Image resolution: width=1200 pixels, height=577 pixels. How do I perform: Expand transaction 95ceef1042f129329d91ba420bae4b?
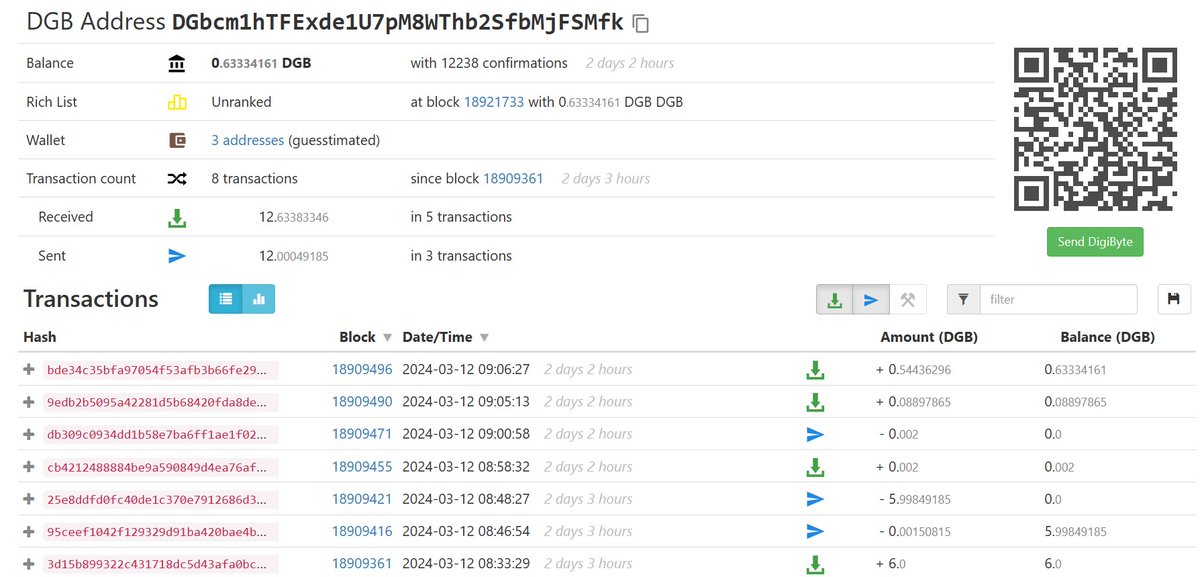tap(29, 531)
